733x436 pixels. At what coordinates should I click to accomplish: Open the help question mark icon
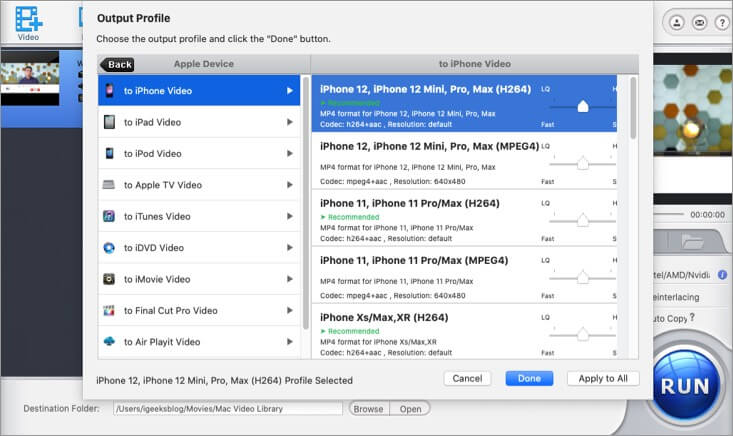[x=722, y=22]
